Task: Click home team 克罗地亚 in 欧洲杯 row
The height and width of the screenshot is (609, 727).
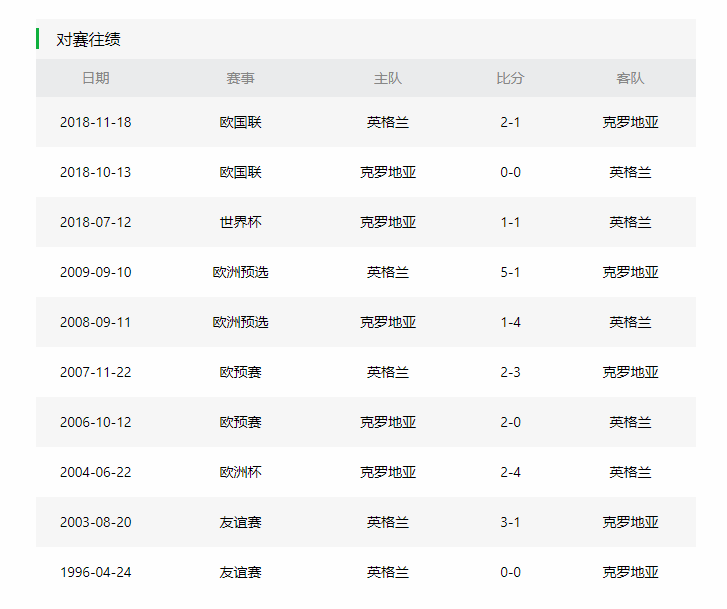Action: pos(388,472)
